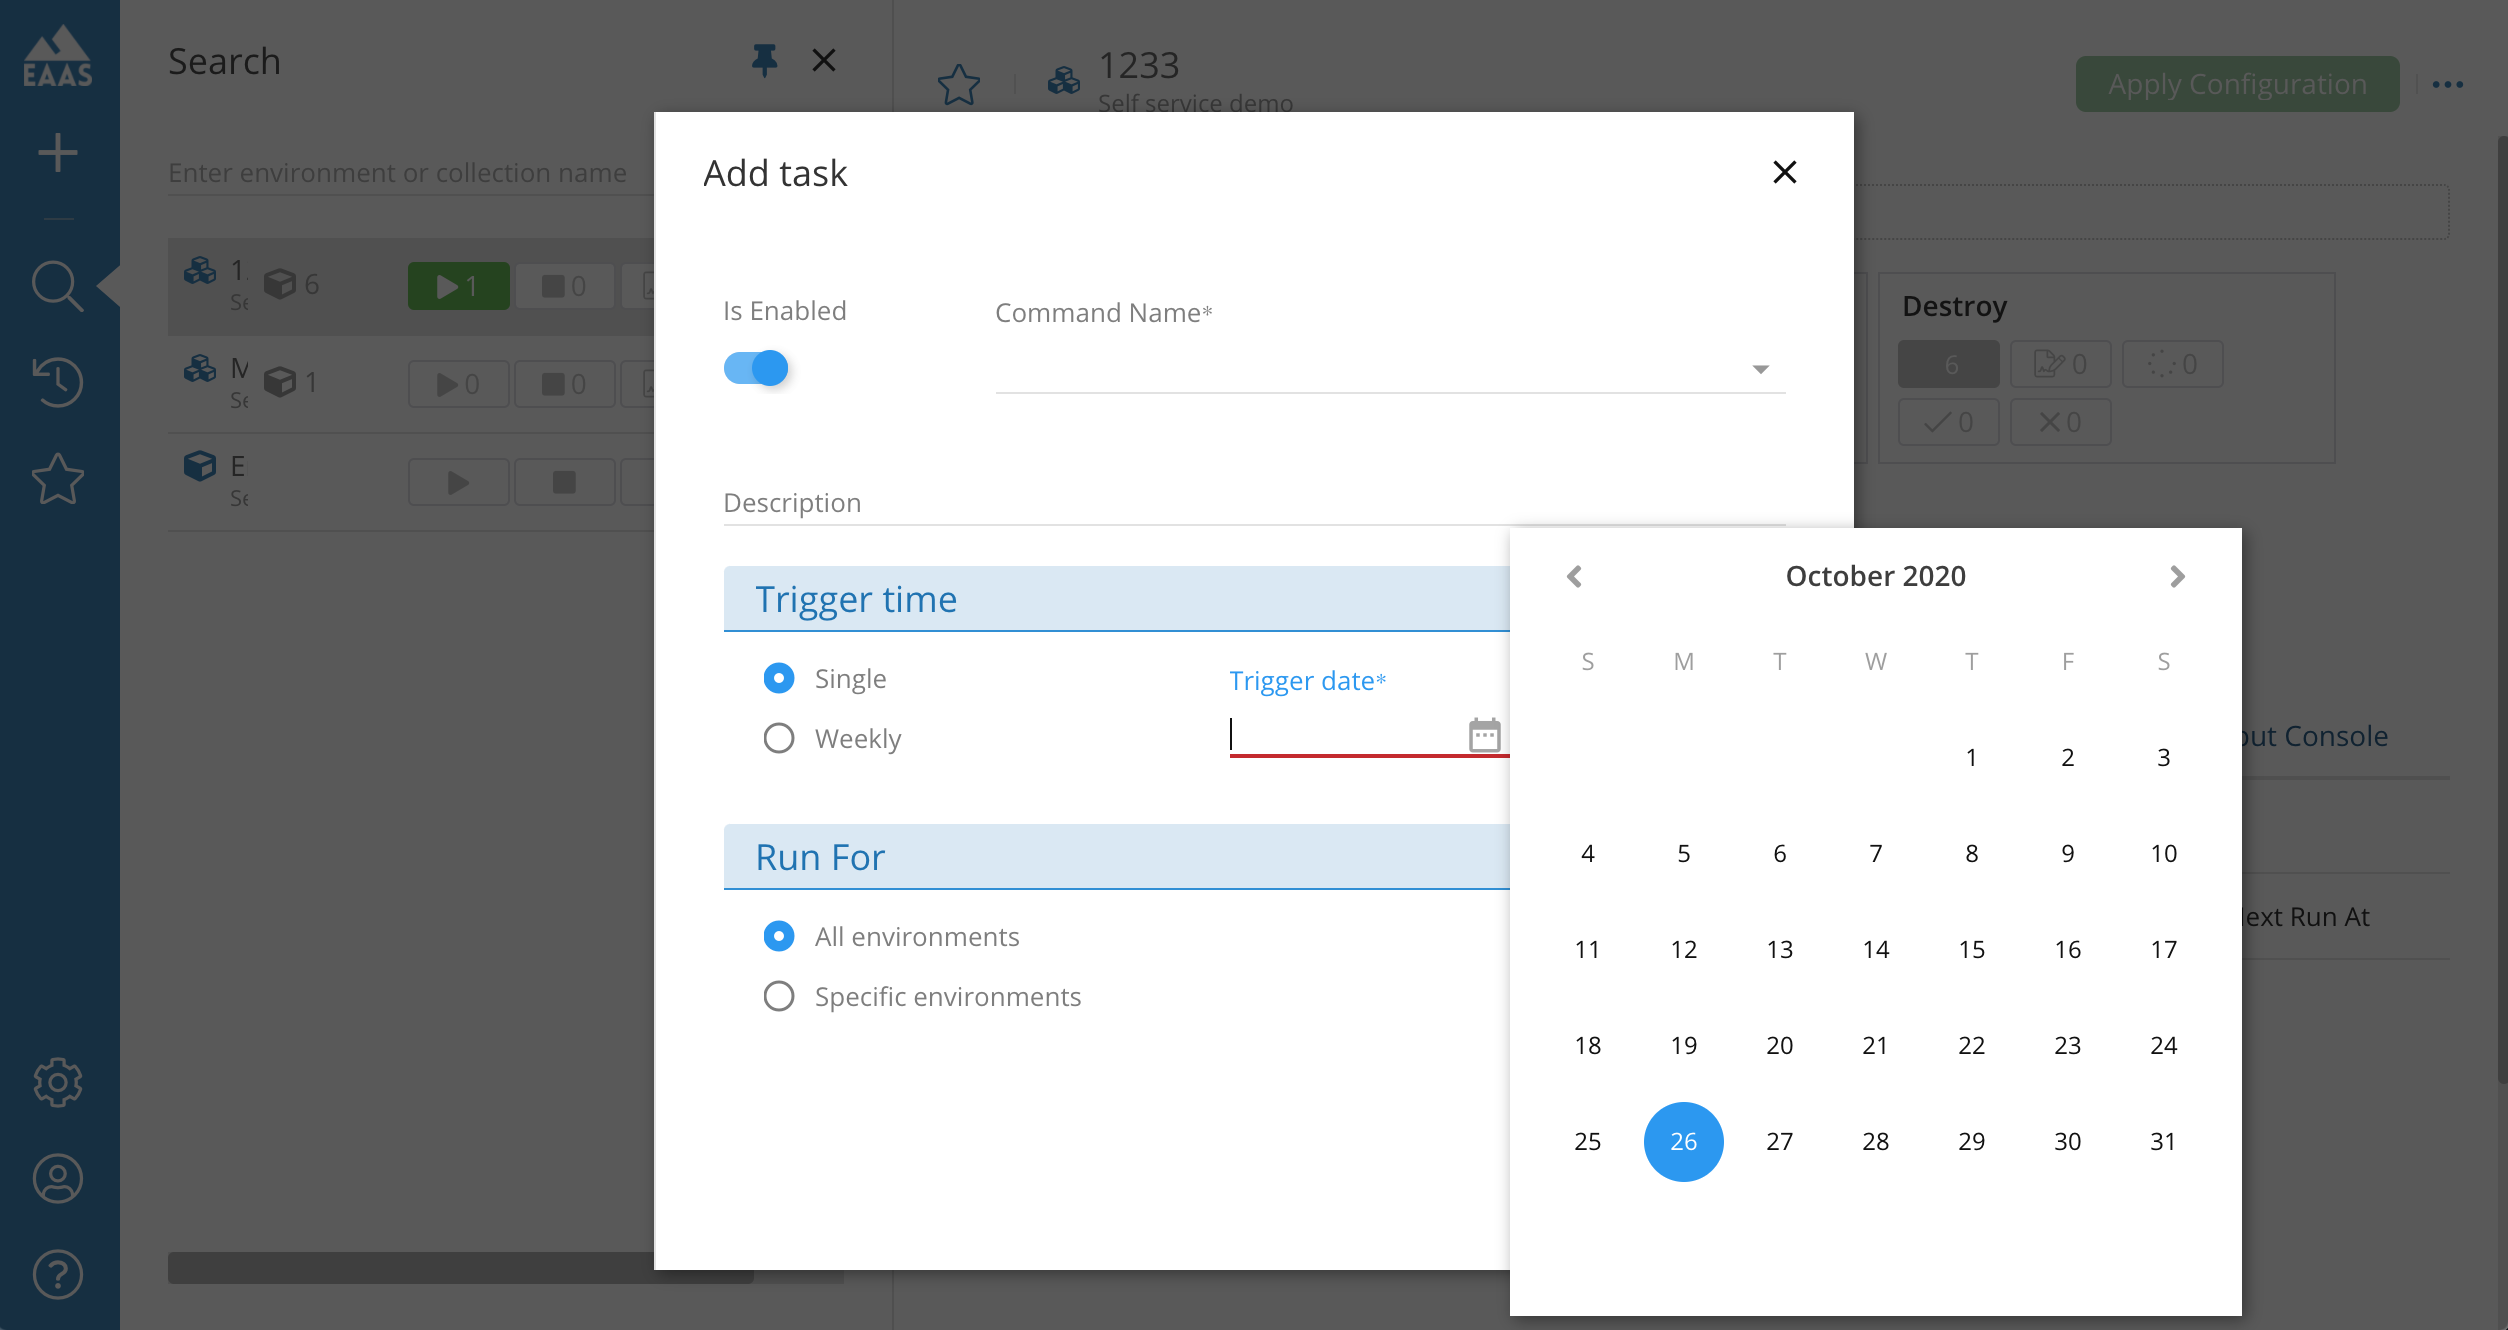
Task: Open the calendar icon in Trigger date field
Action: (x=1484, y=735)
